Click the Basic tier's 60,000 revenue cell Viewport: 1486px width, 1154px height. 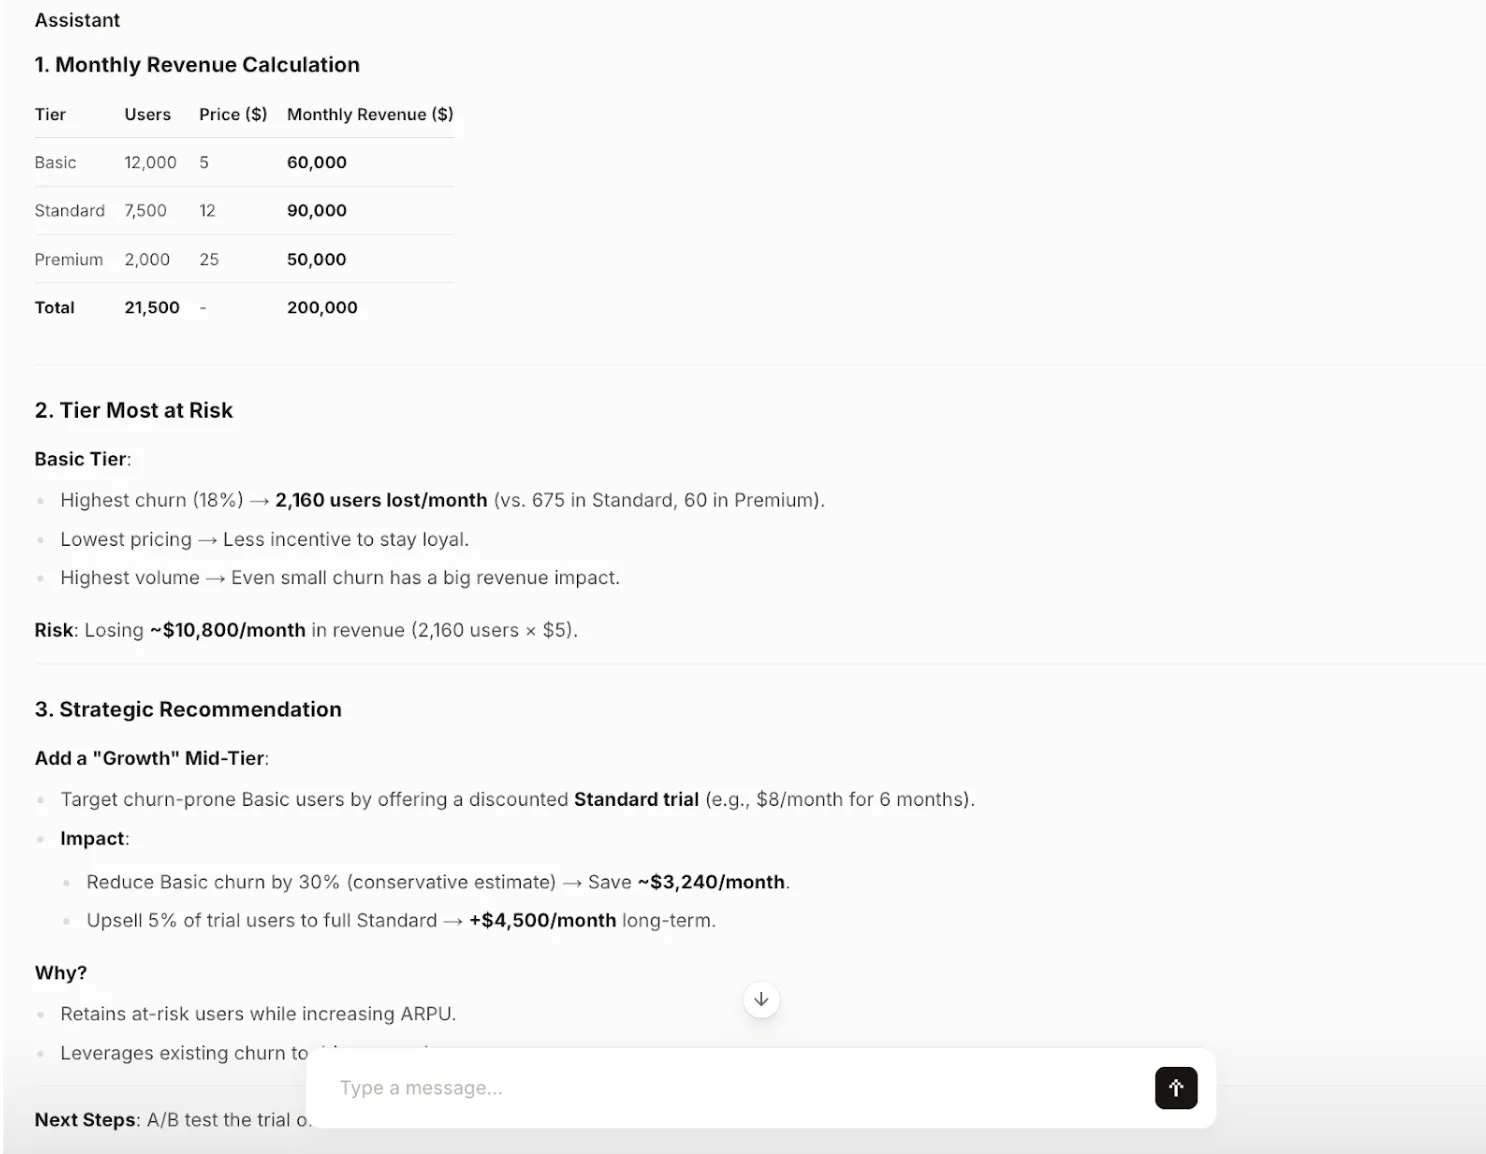[317, 162]
